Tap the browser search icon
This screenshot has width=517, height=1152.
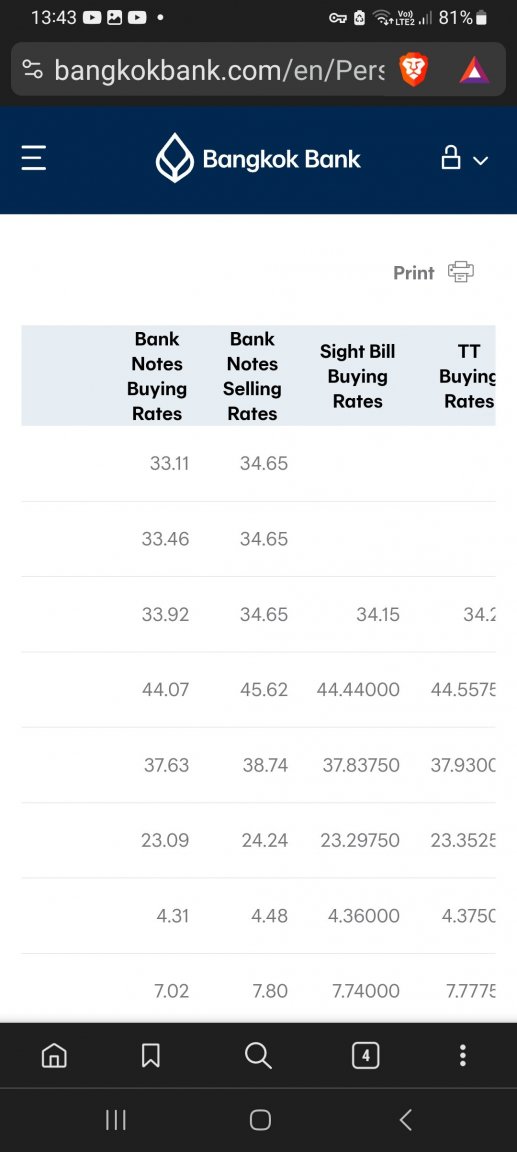pyautogui.click(x=258, y=1056)
